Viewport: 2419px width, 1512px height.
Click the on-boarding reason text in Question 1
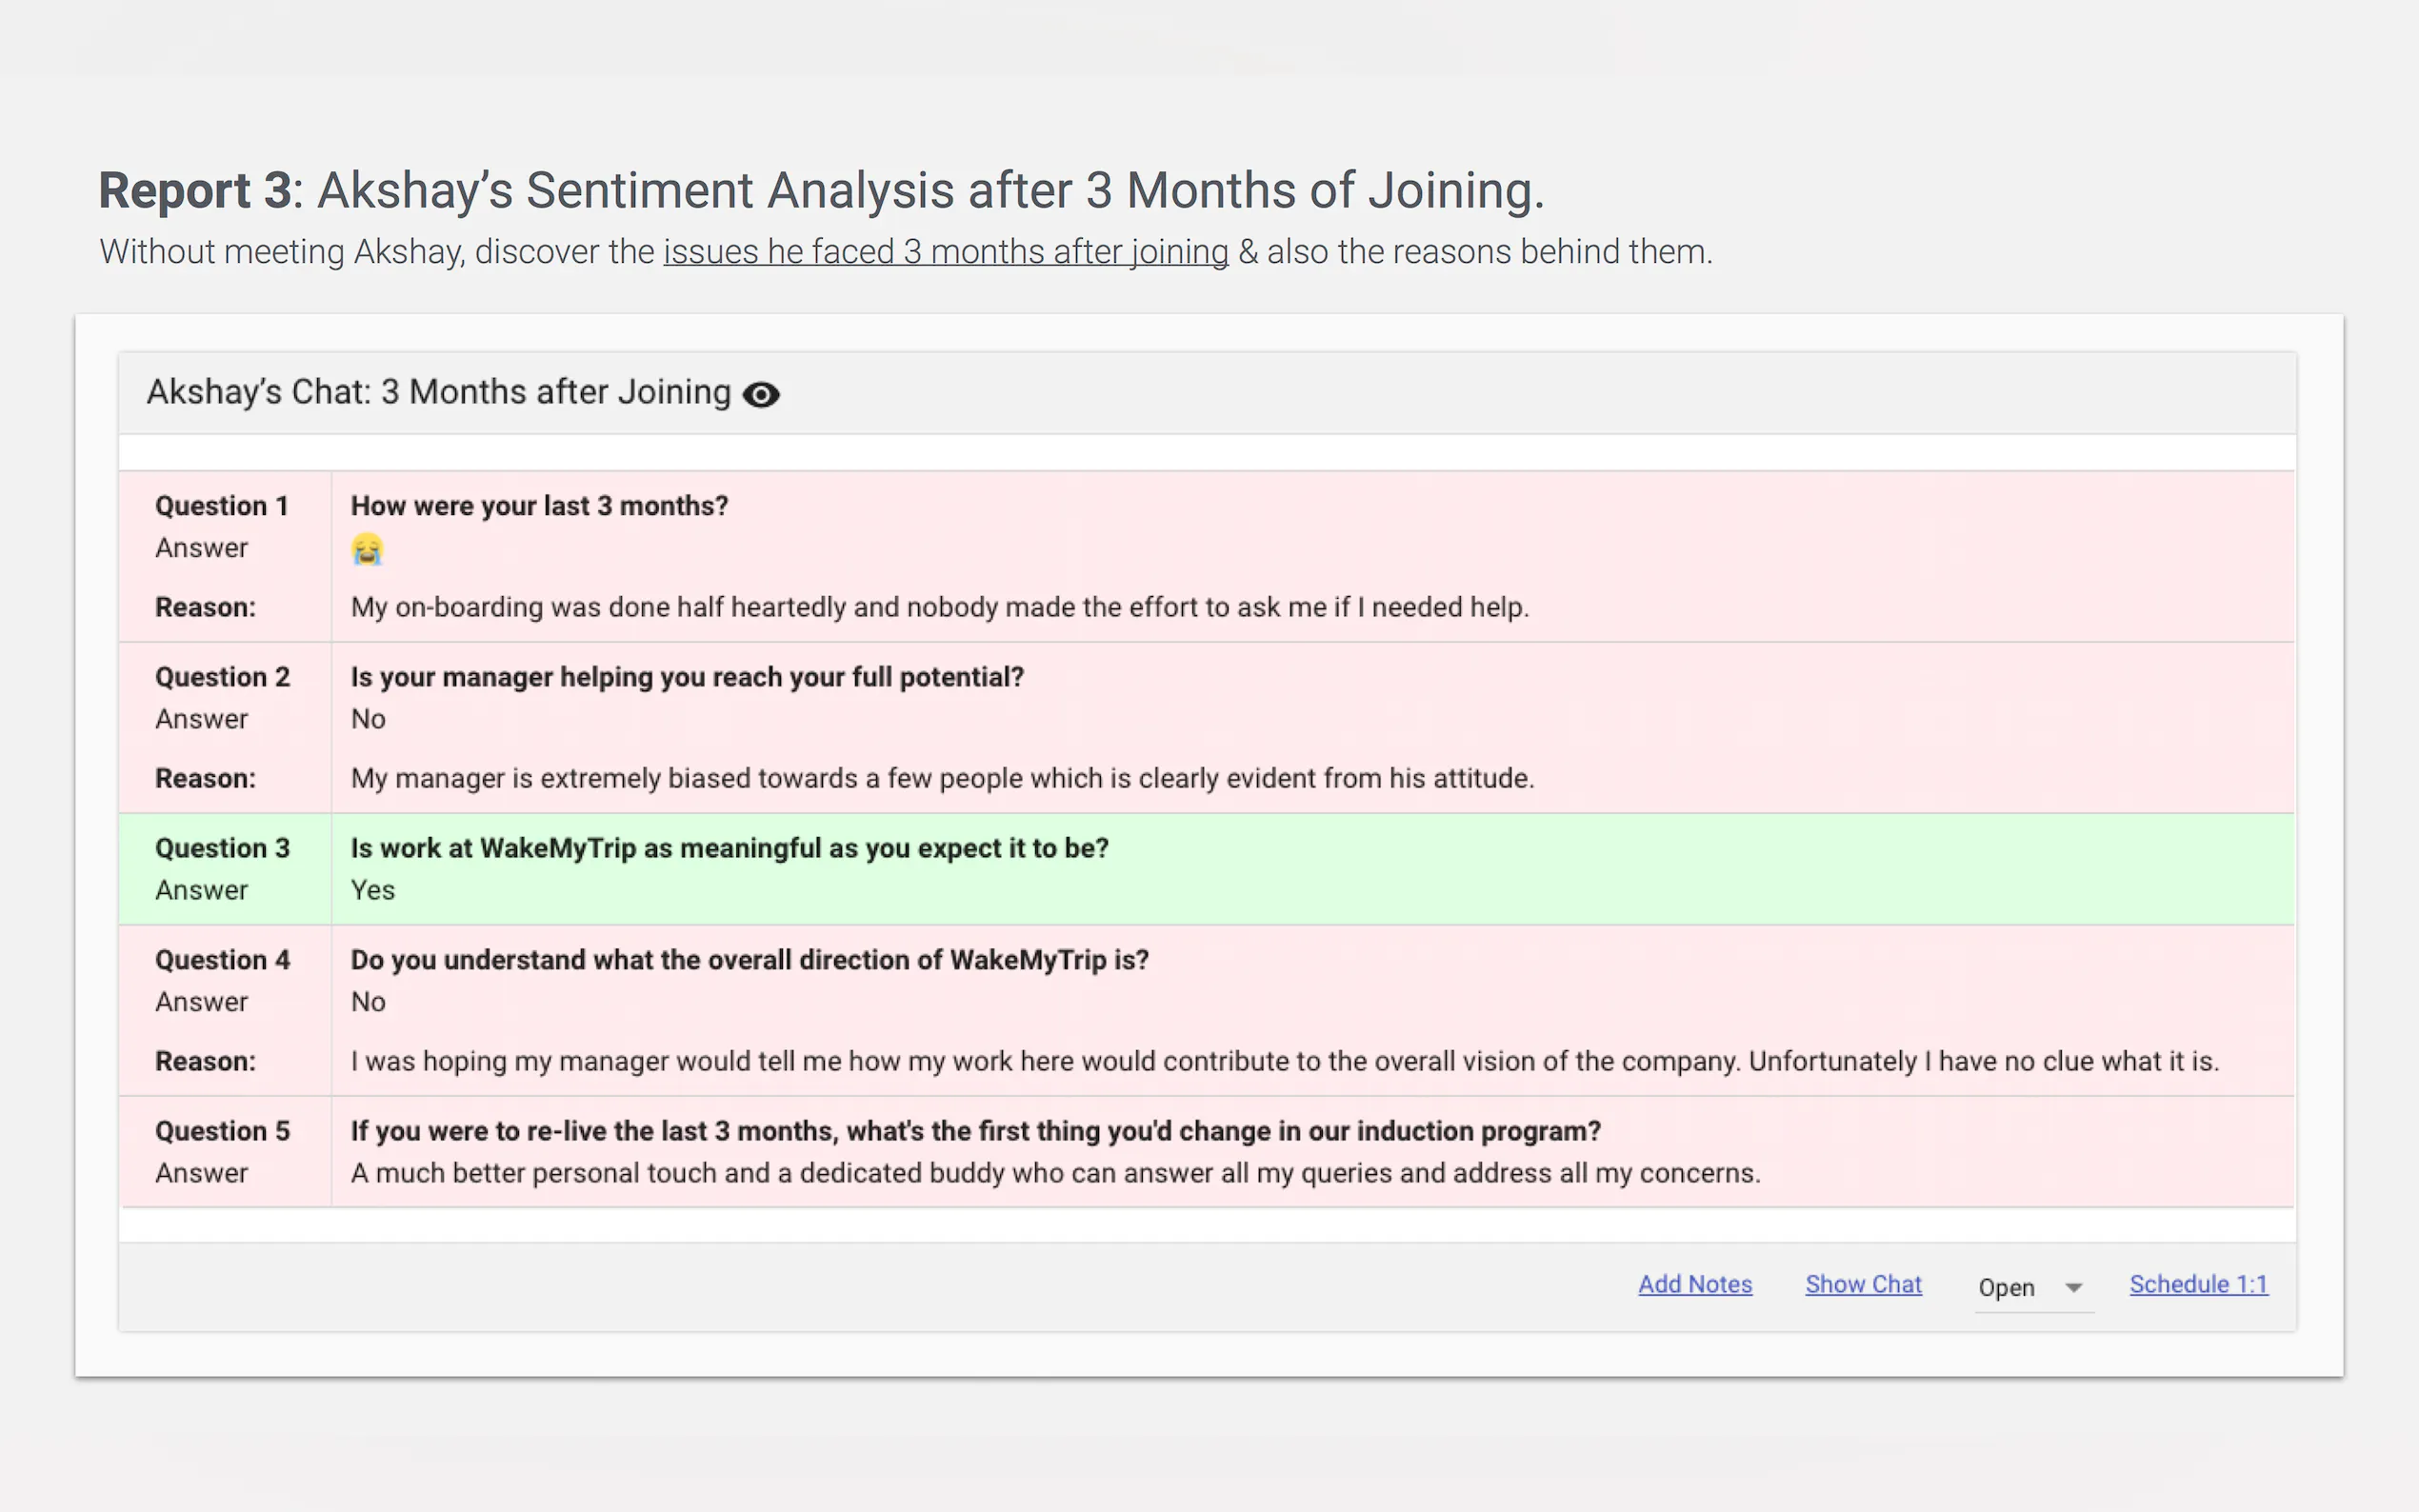click(939, 607)
